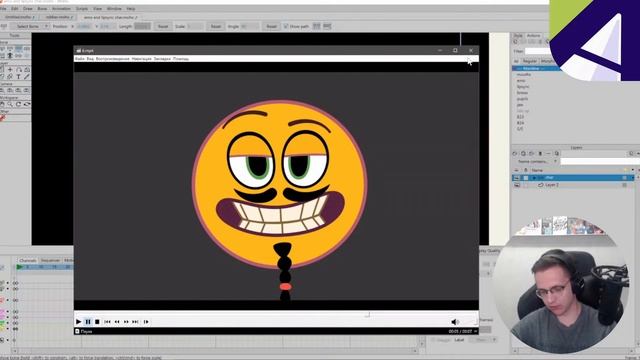Rewind the video in media player

coord(117,322)
